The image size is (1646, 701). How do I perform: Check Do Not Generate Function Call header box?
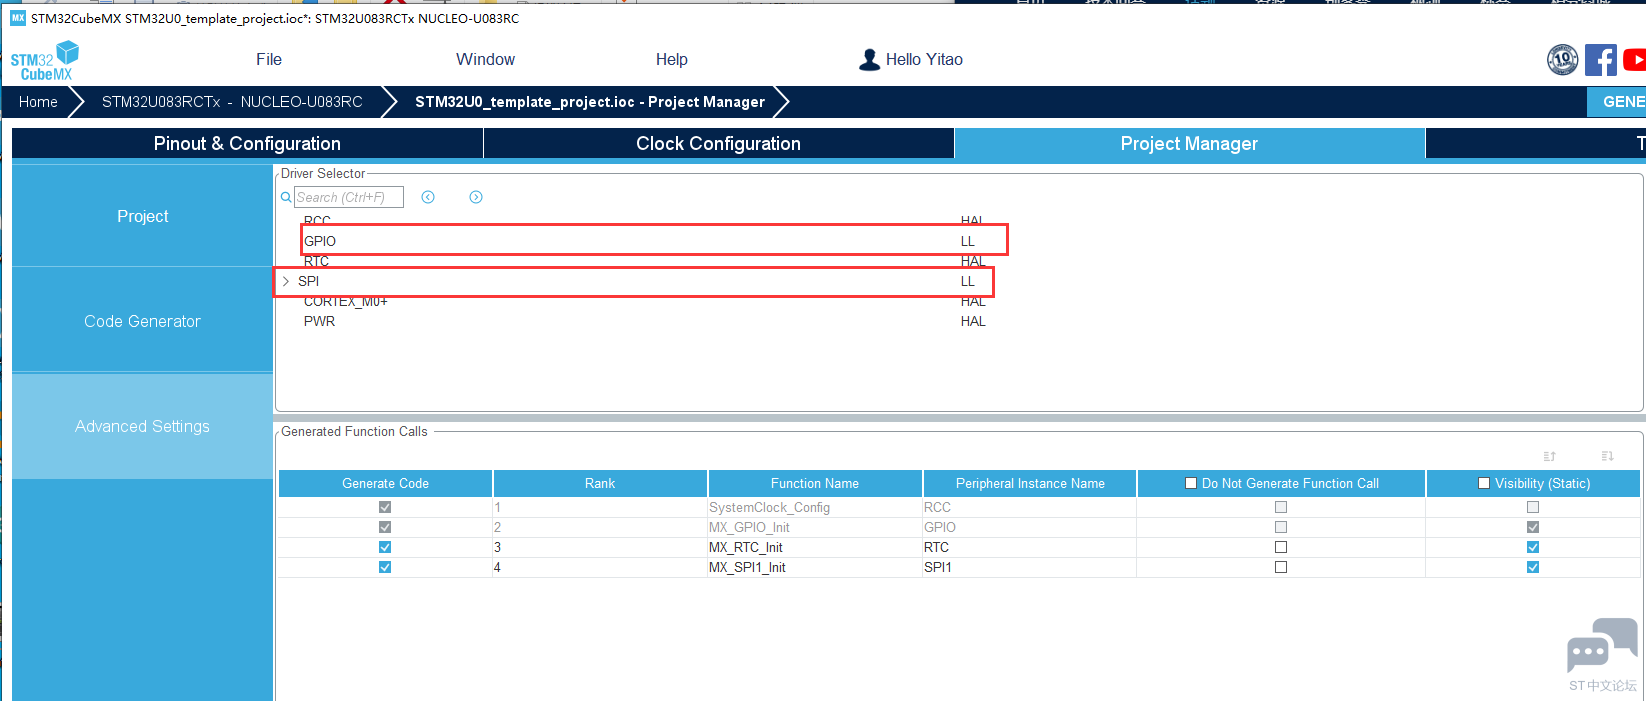(x=1191, y=483)
